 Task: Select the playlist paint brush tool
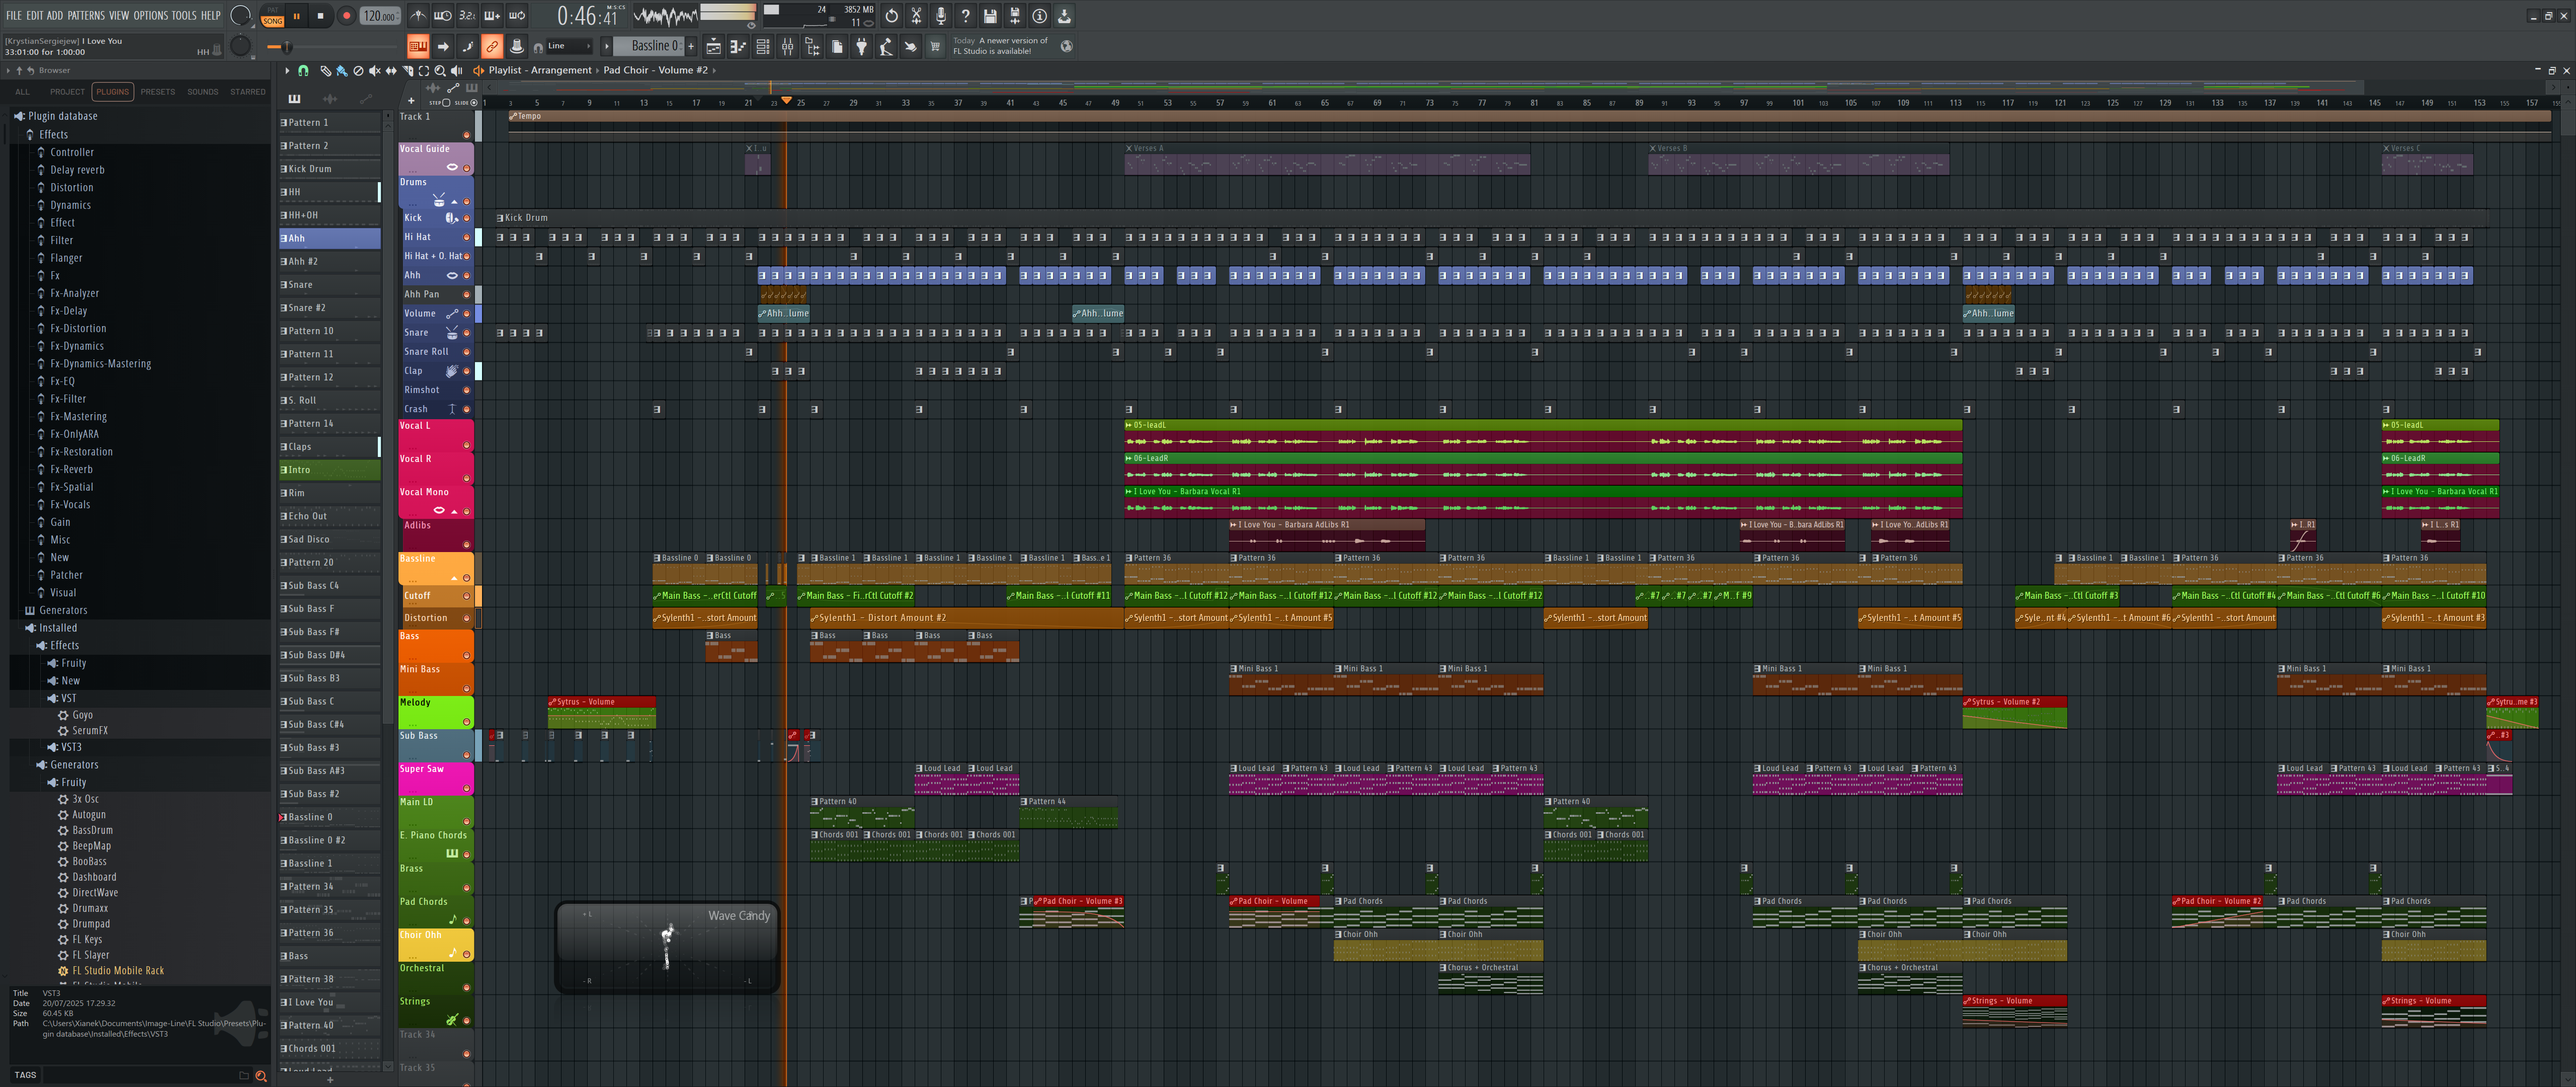341,71
